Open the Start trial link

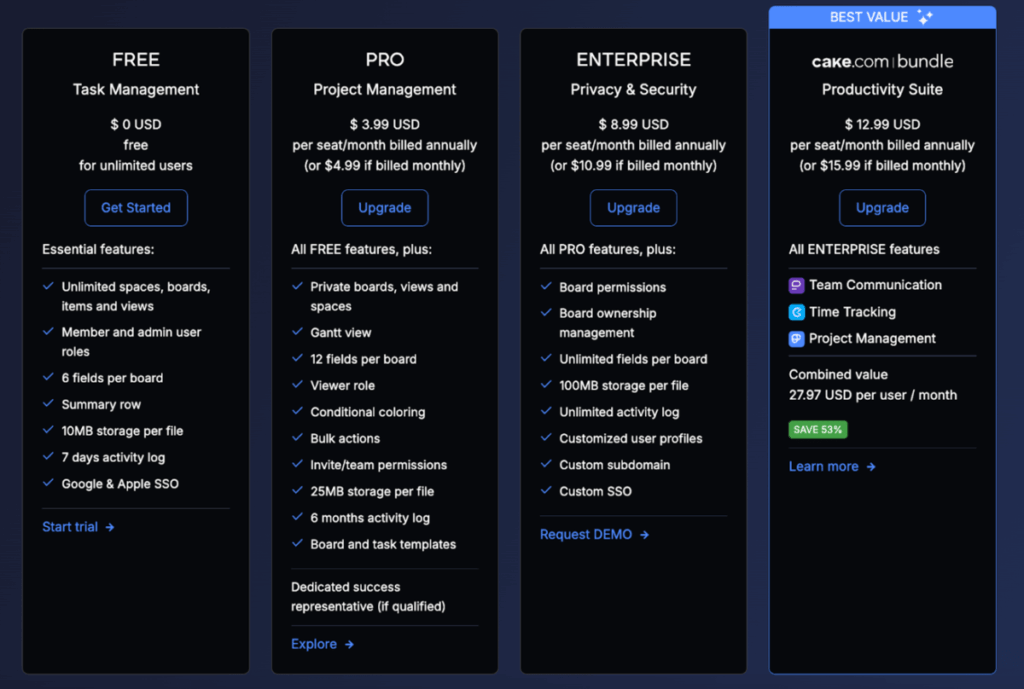[x=70, y=527]
